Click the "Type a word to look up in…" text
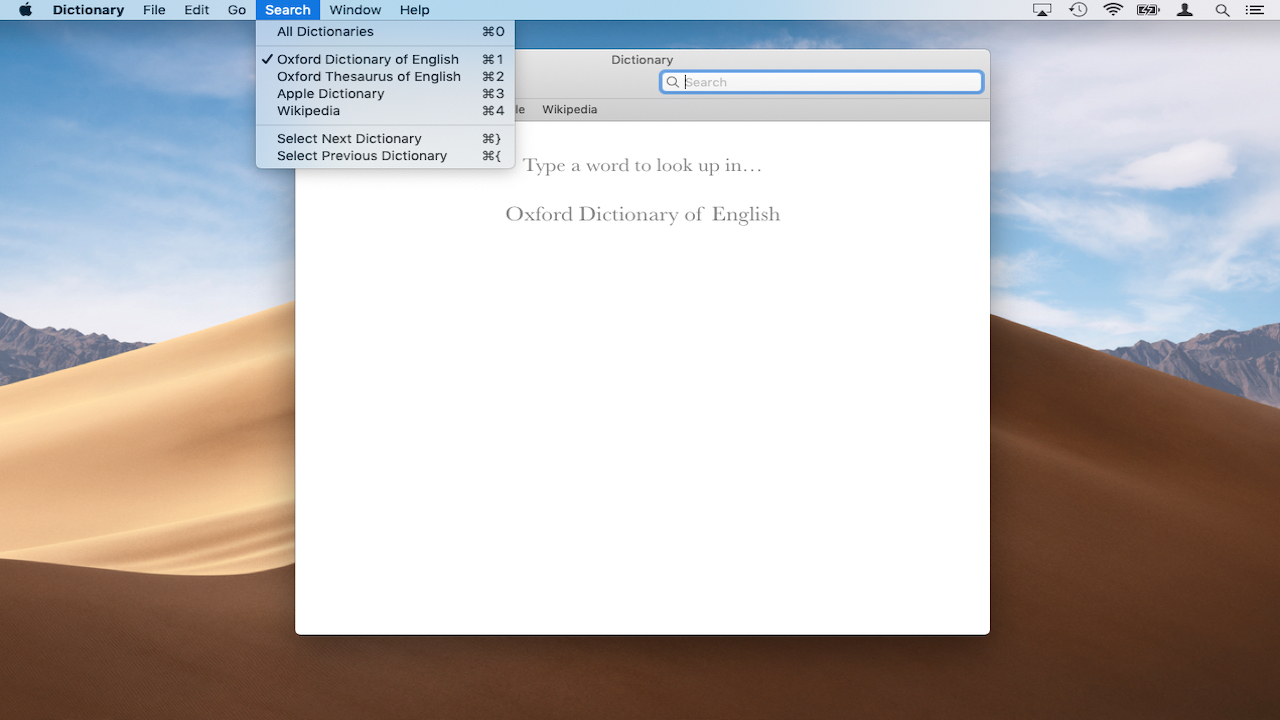 coord(642,166)
